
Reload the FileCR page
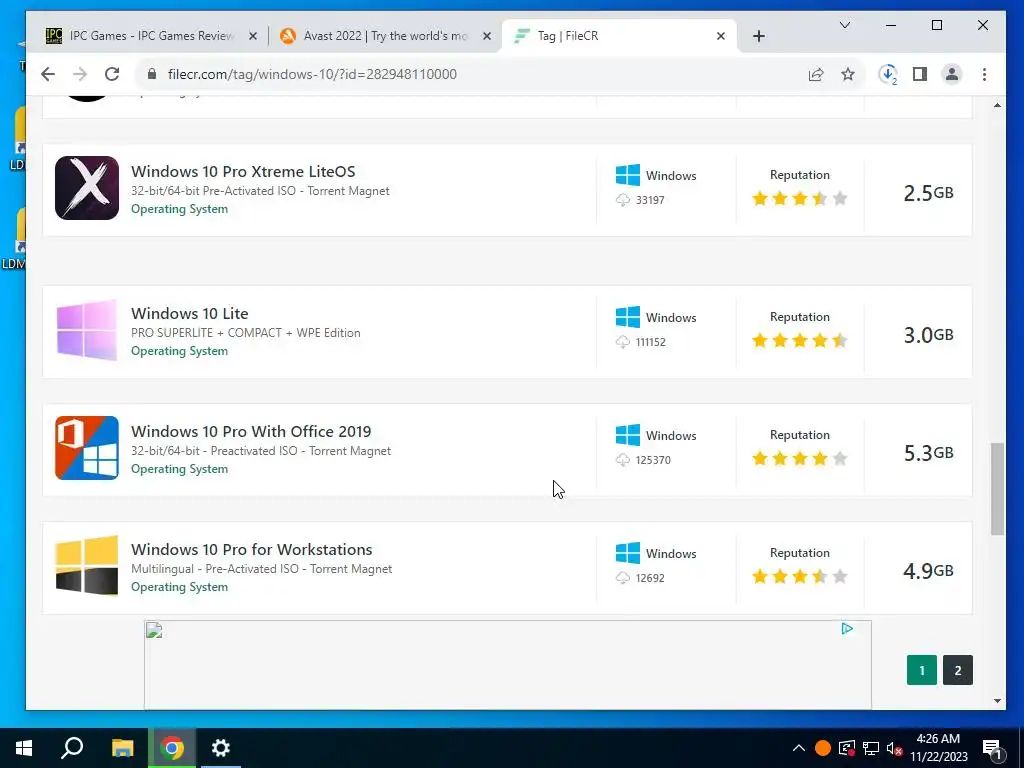pyautogui.click(x=112, y=74)
